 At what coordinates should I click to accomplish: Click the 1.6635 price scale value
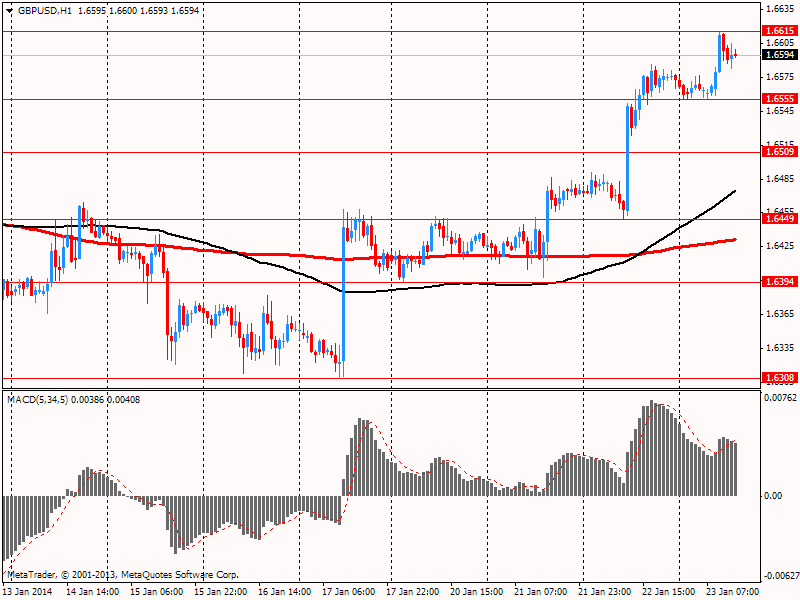tap(778, 9)
